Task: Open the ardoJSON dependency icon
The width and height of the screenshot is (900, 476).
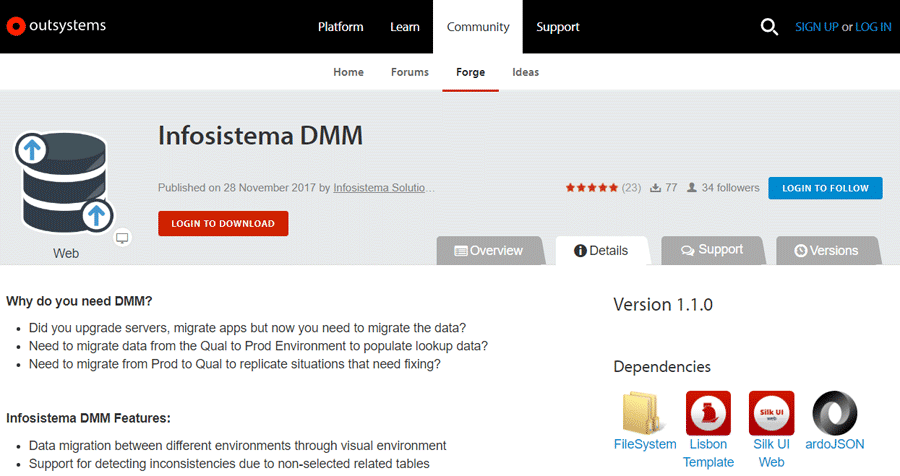Action: click(x=835, y=413)
